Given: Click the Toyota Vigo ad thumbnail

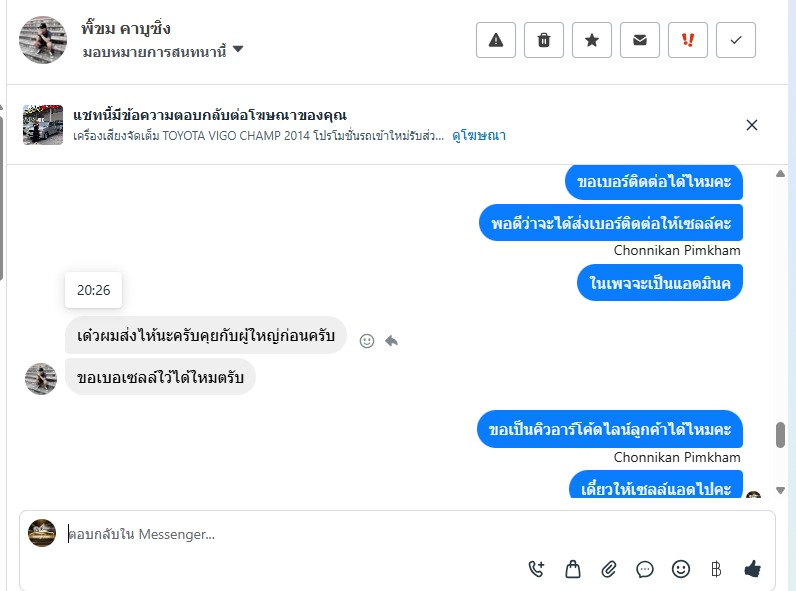Looking at the screenshot, I should tap(43, 125).
